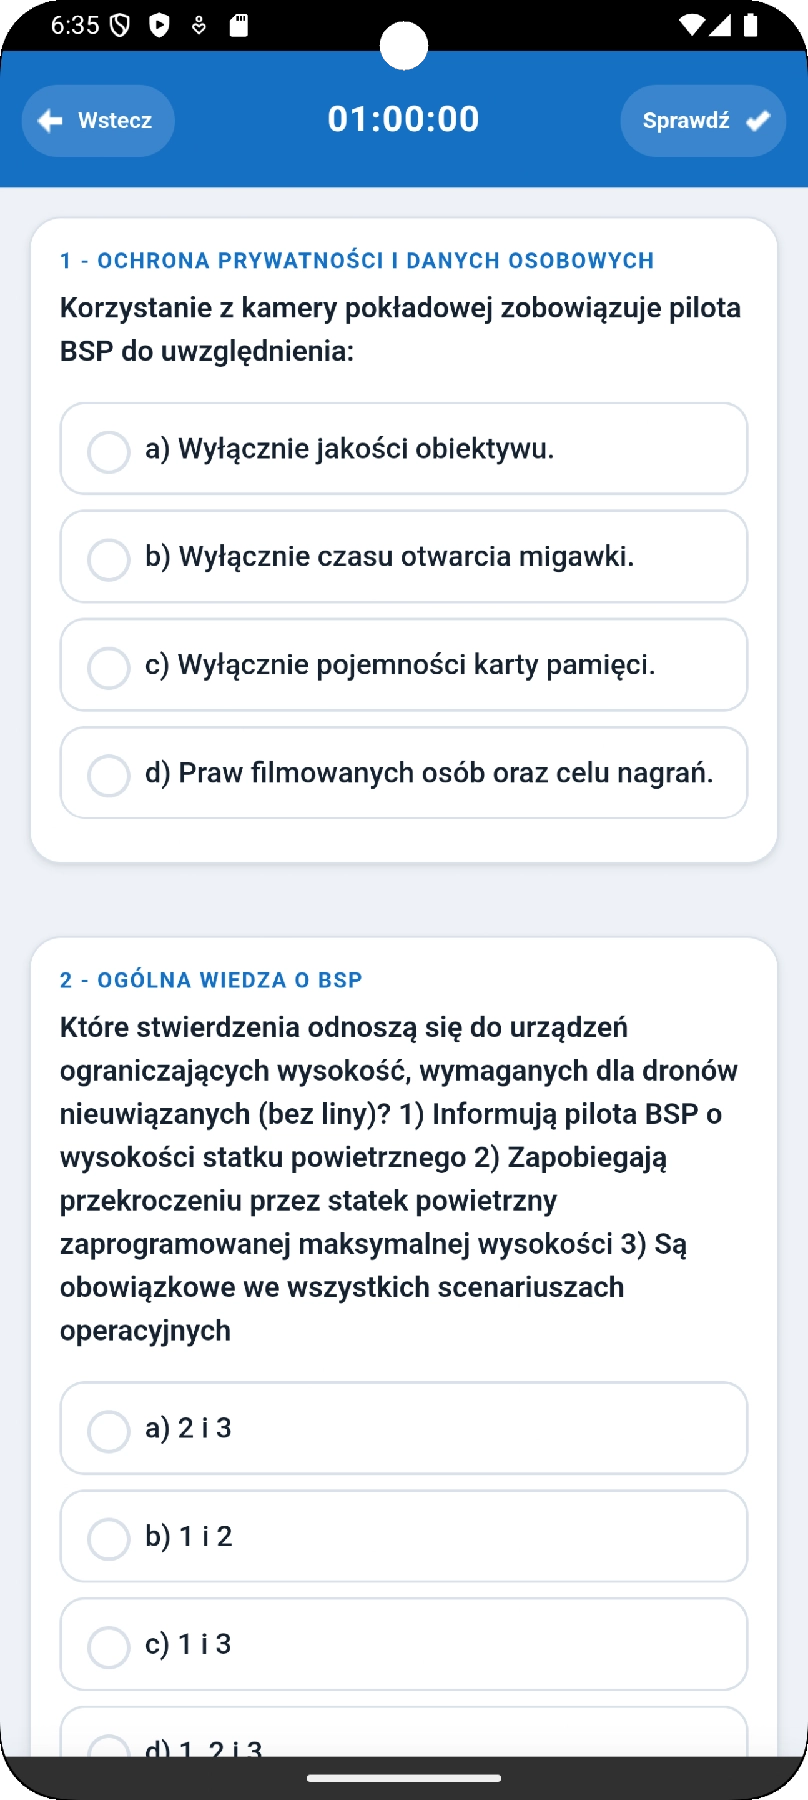Select answer c) 1 i 3
This screenshot has height=1800, width=808.
point(404,1644)
